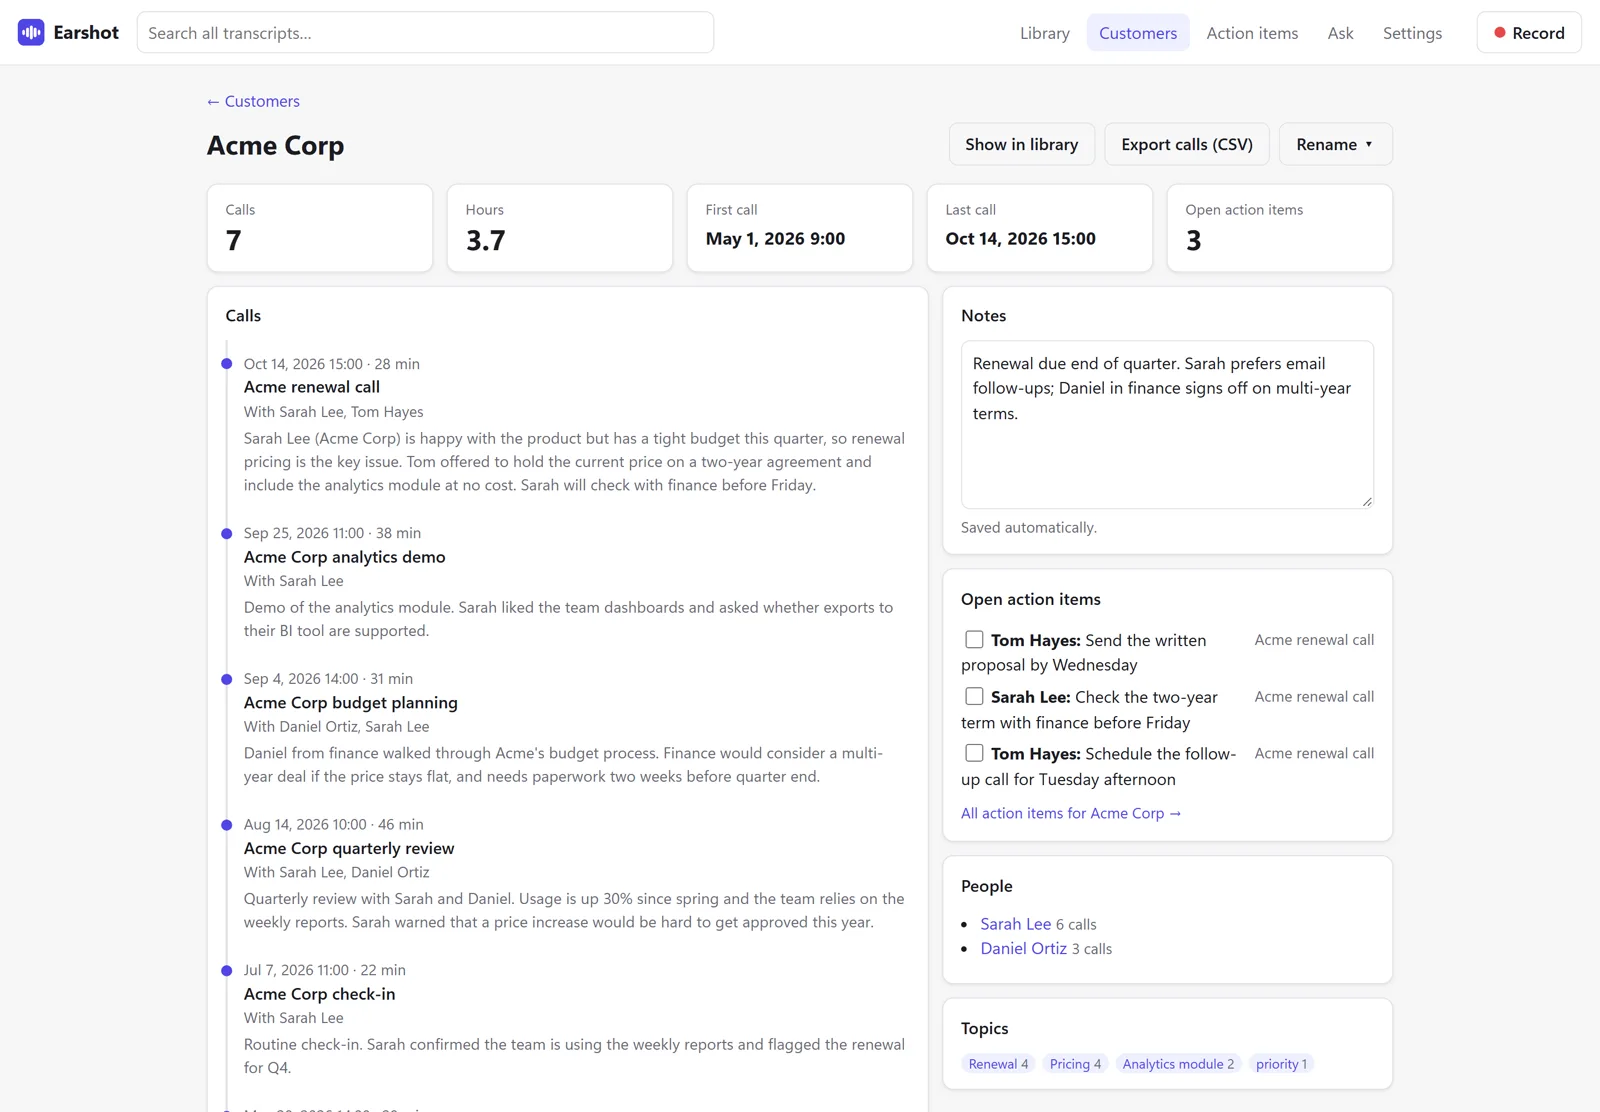Click 'Saved automatically.' status text
The image size is (1600, 1112).
pyautogui.click(x=1029, y=527)
